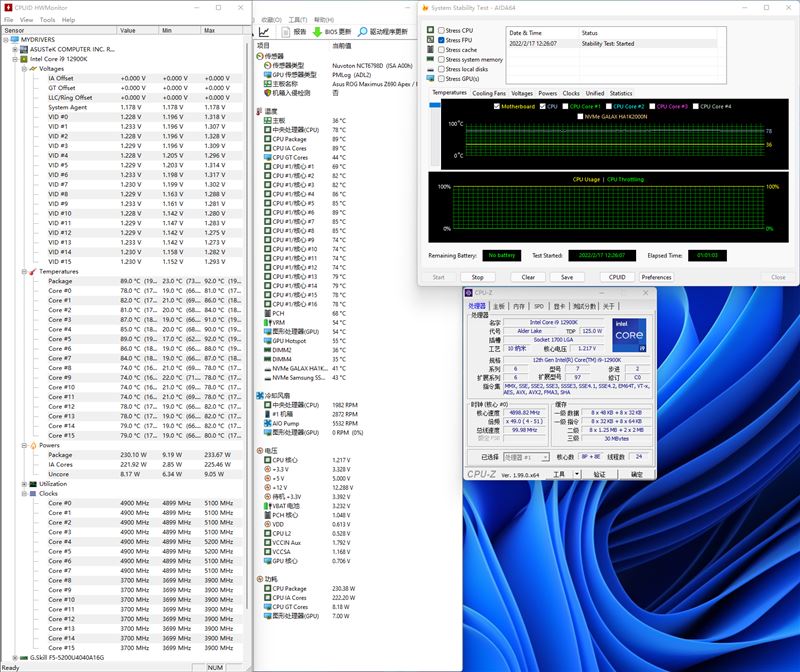The width and height of the screenshot is (800, 672).
Task: Enable the Stress CPU checkbox
Action: click(x=441, y=31)
